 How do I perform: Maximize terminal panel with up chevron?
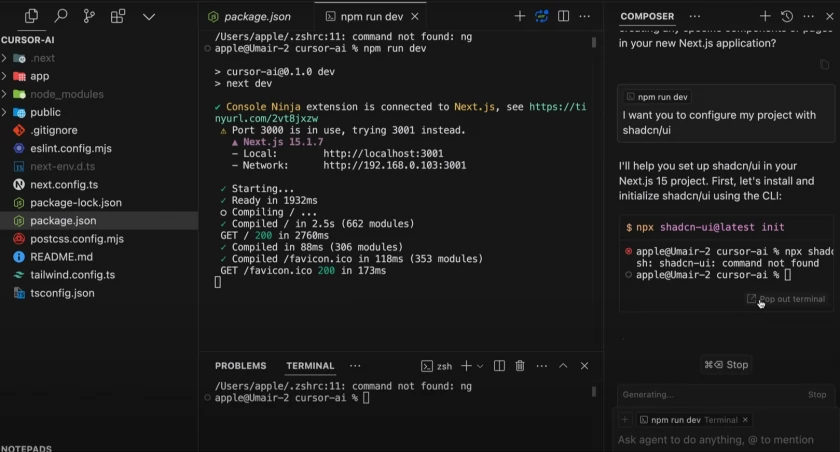[x=563, y=366]
